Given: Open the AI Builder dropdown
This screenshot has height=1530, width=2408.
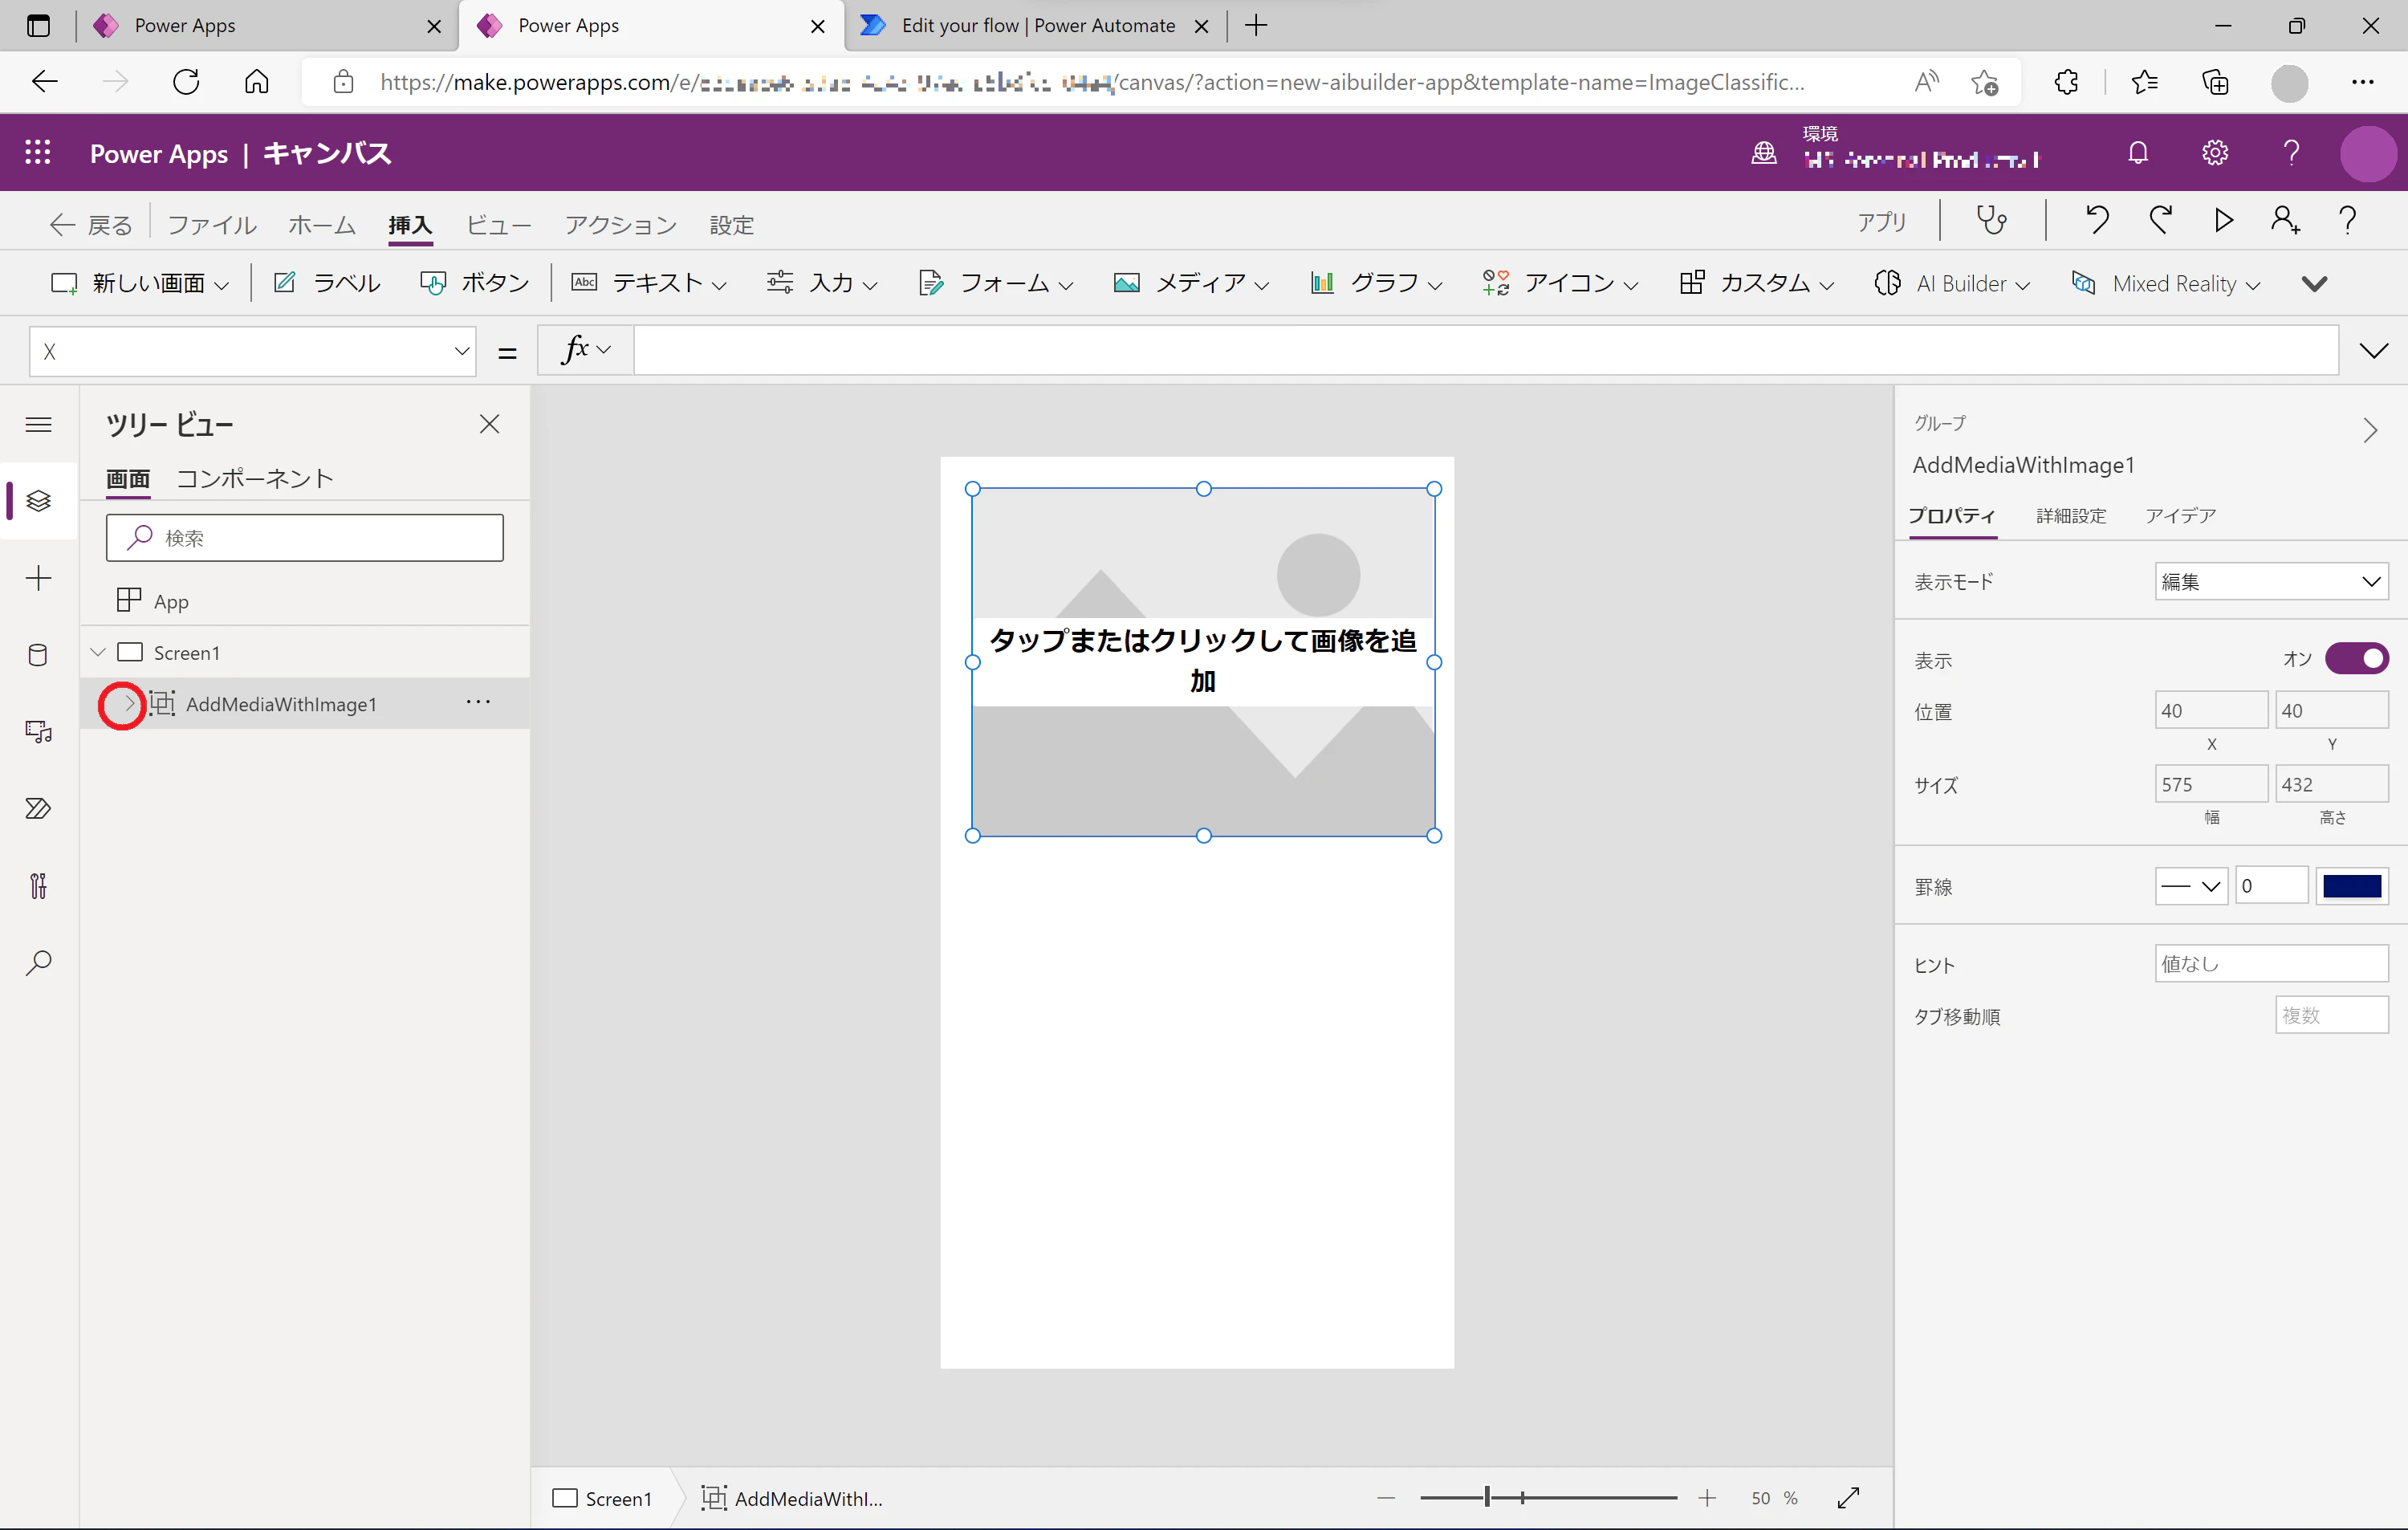Looking at the screenshot, I should pos(1952,284).
